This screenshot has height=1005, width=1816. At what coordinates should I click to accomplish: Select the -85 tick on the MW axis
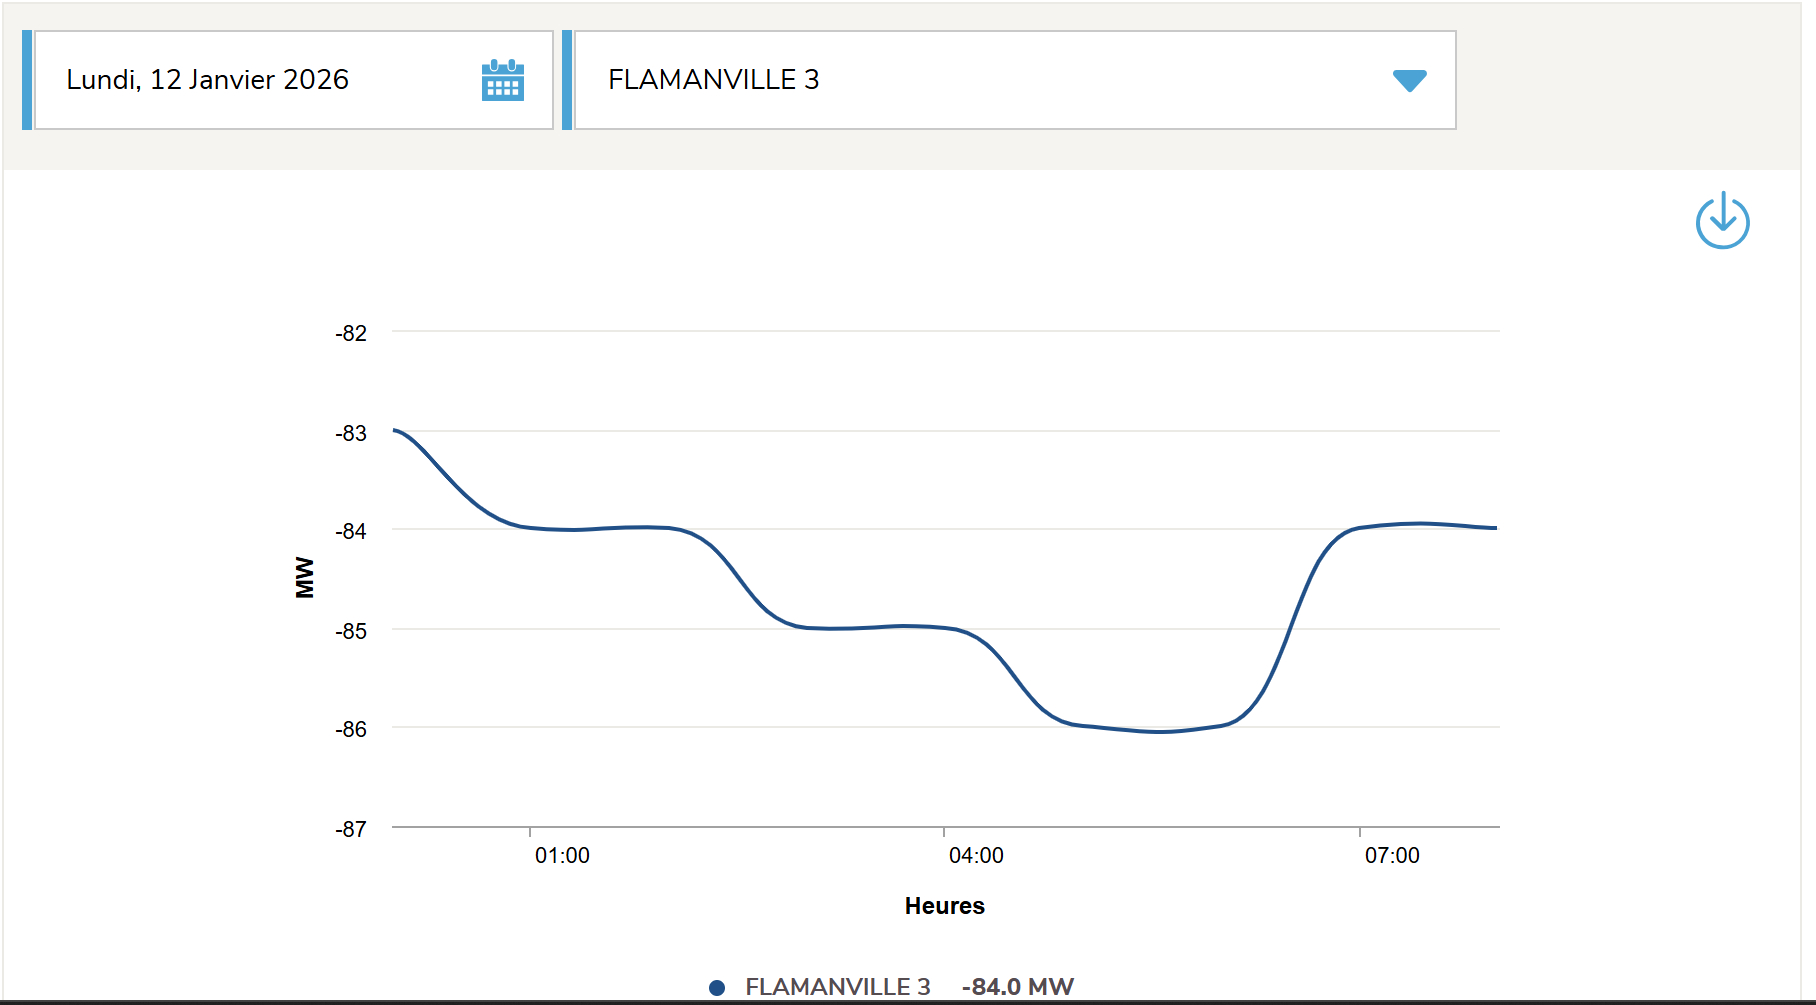[351, 632]
